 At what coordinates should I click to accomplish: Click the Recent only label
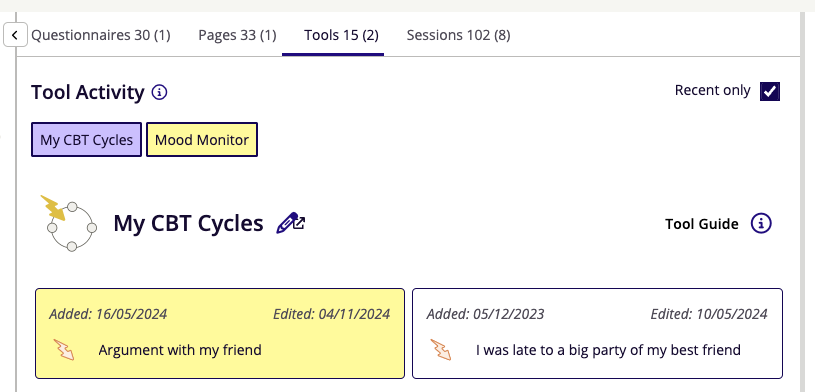pyautogui.click(x=713, y=90)
